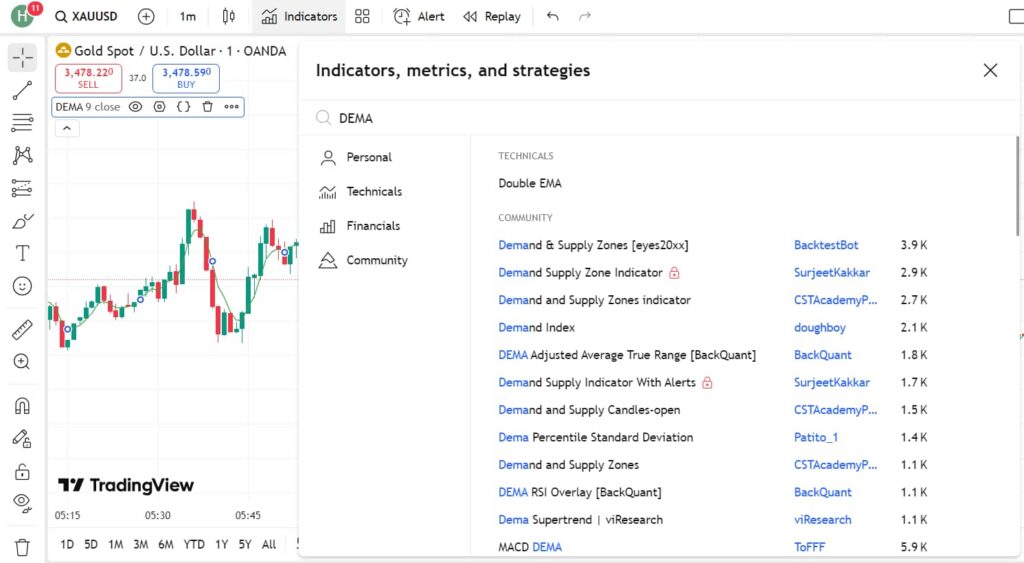This screenshot has width=1024, height=563.
Task: Click the trash can remove objects icon
Action: click(22, 547)
